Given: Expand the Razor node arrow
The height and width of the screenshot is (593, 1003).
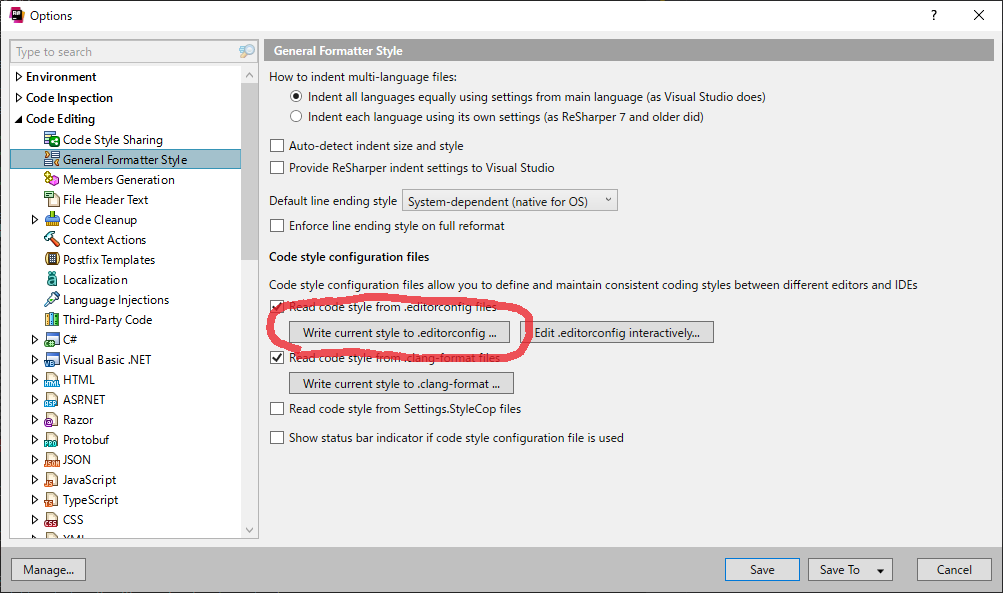Looking at the screenshot, I should point(35,420).
